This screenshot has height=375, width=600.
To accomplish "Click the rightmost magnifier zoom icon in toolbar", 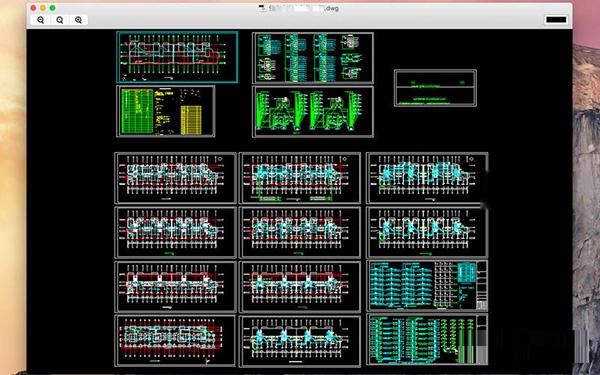I will (78, 20).
